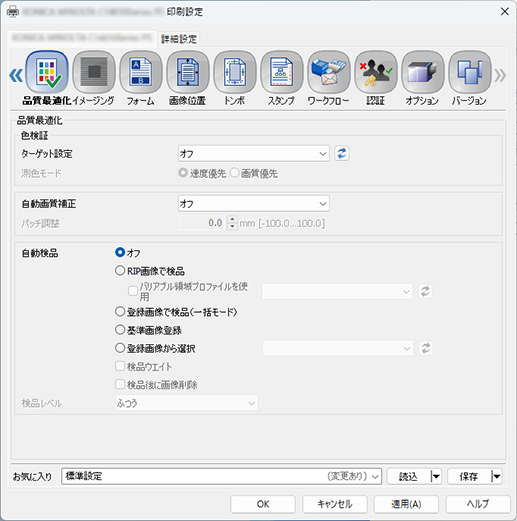Open the variable area profile dropdown
Screen dimensions: 517x521
(x=337, y=291)
